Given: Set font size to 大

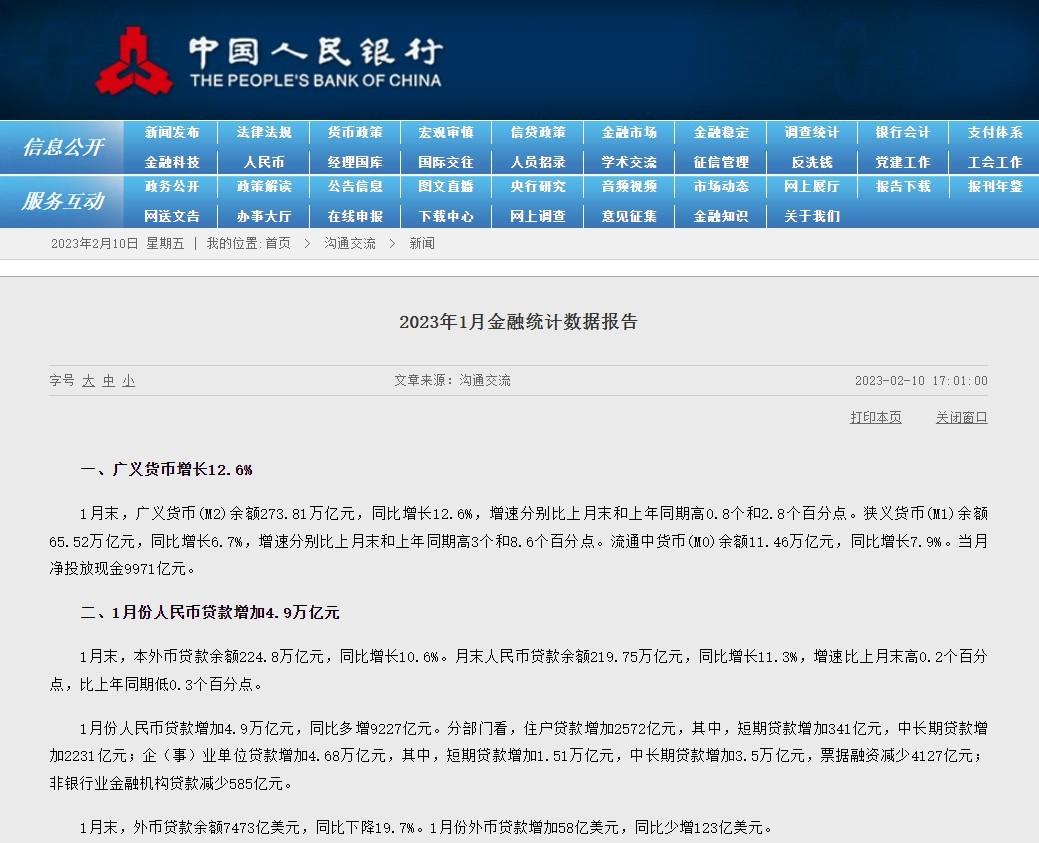Looking at the screenshot, I should coord(88,381).
